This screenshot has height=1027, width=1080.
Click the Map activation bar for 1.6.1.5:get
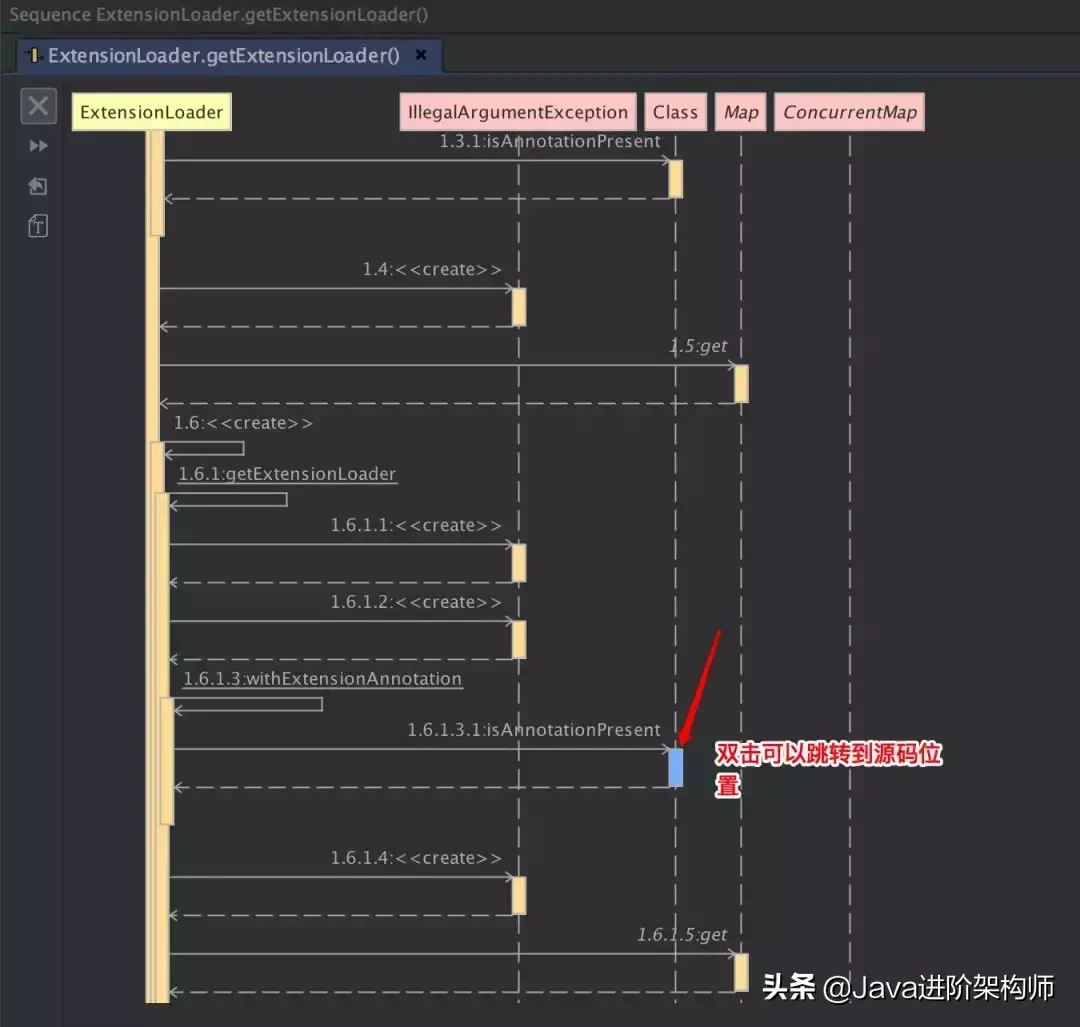tap(741, 973)
